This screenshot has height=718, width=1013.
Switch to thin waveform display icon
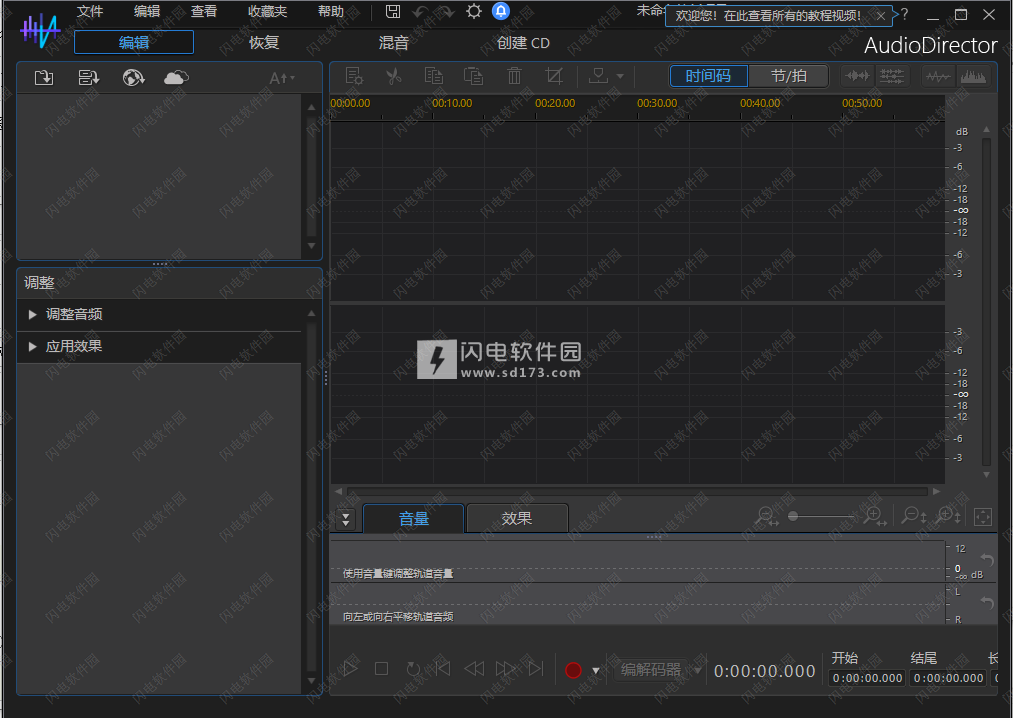(x=938, y=76)
